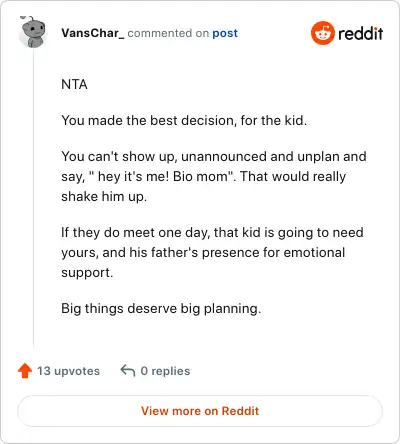
Task: Click "Big things deserve big planning" line
Action: 161,308
